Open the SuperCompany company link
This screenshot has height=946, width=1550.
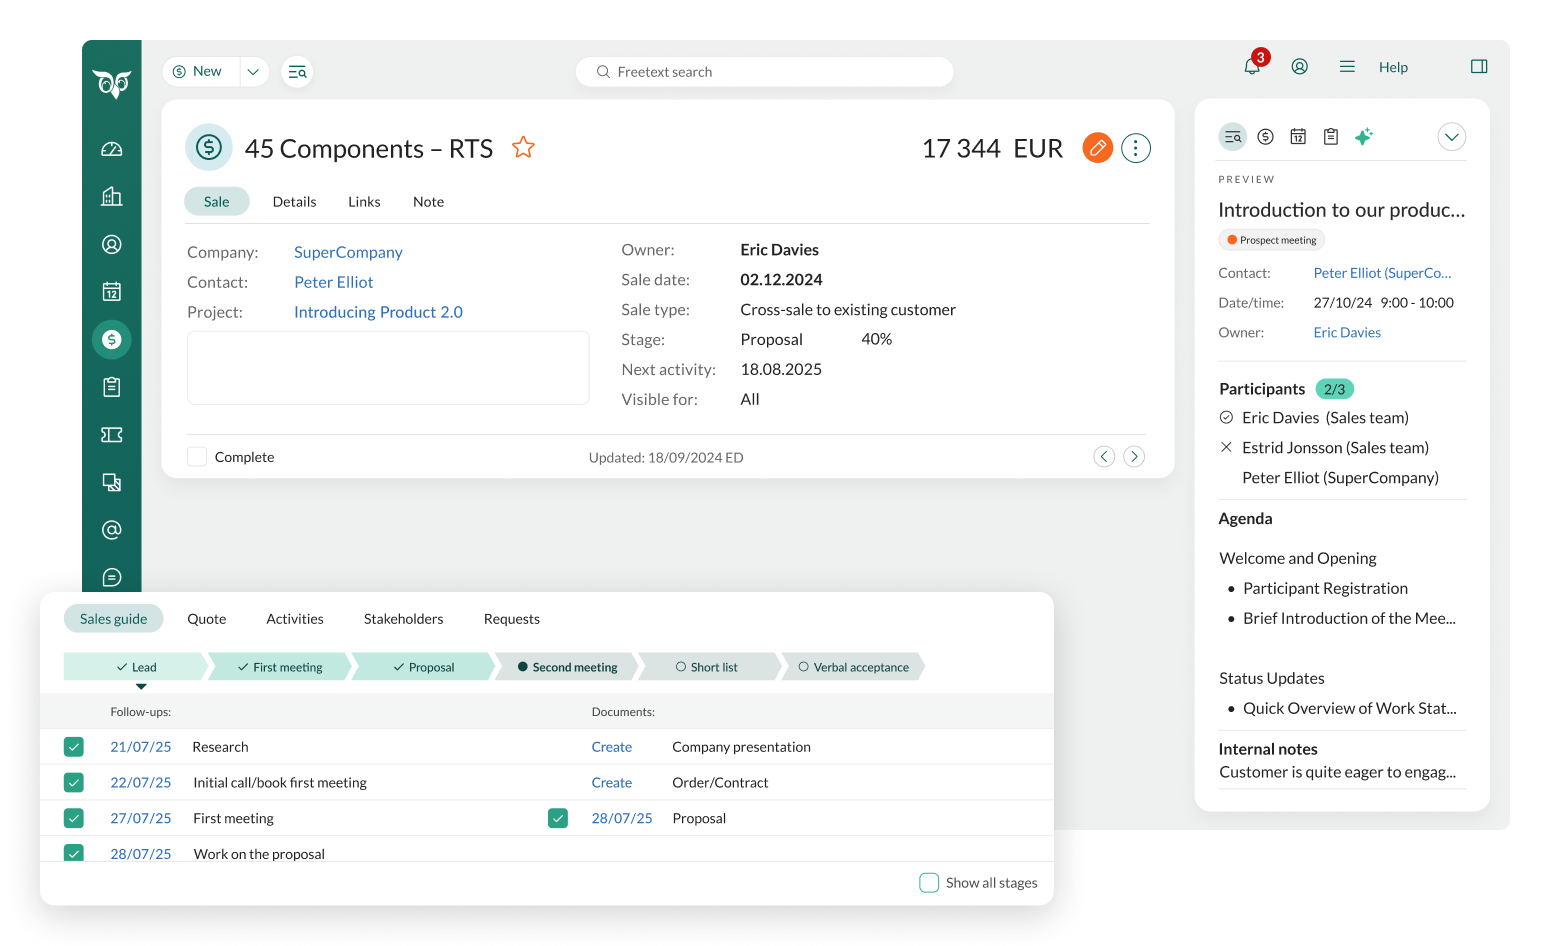pos(348,252)
